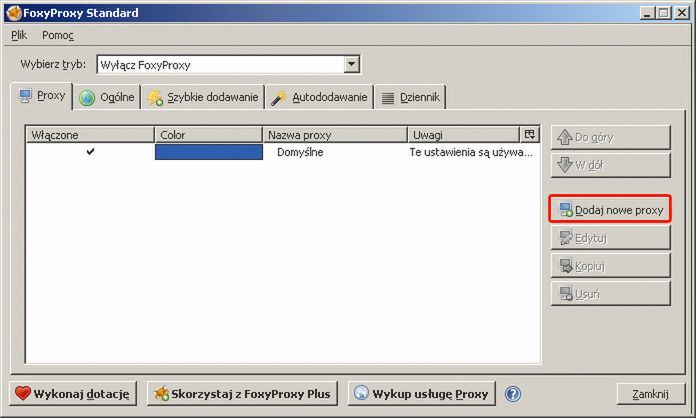Click the Uwagi column header

463,135
